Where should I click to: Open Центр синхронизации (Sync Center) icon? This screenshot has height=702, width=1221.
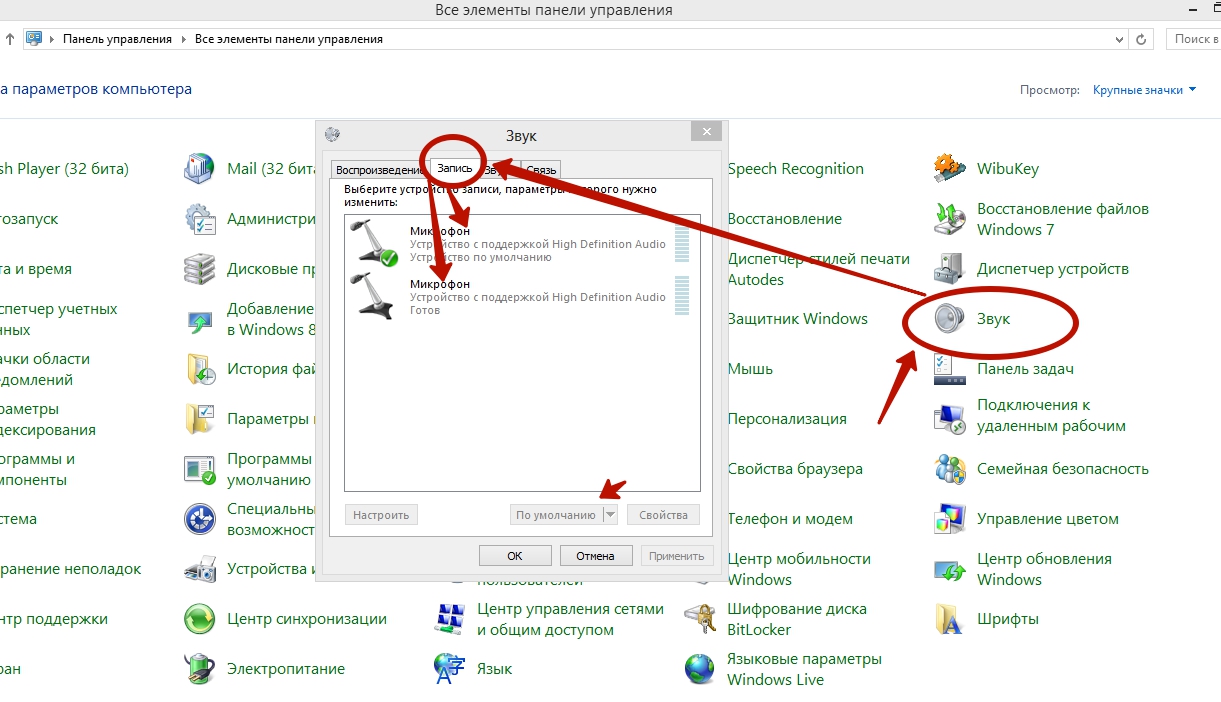point(200,619)
